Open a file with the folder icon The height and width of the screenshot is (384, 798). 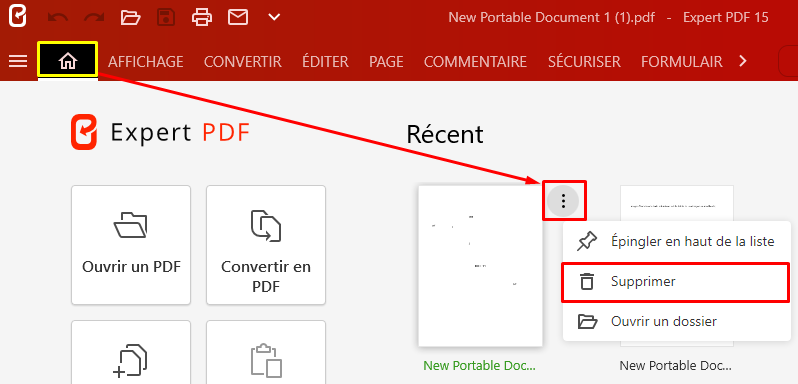click(x=130, y=18)
